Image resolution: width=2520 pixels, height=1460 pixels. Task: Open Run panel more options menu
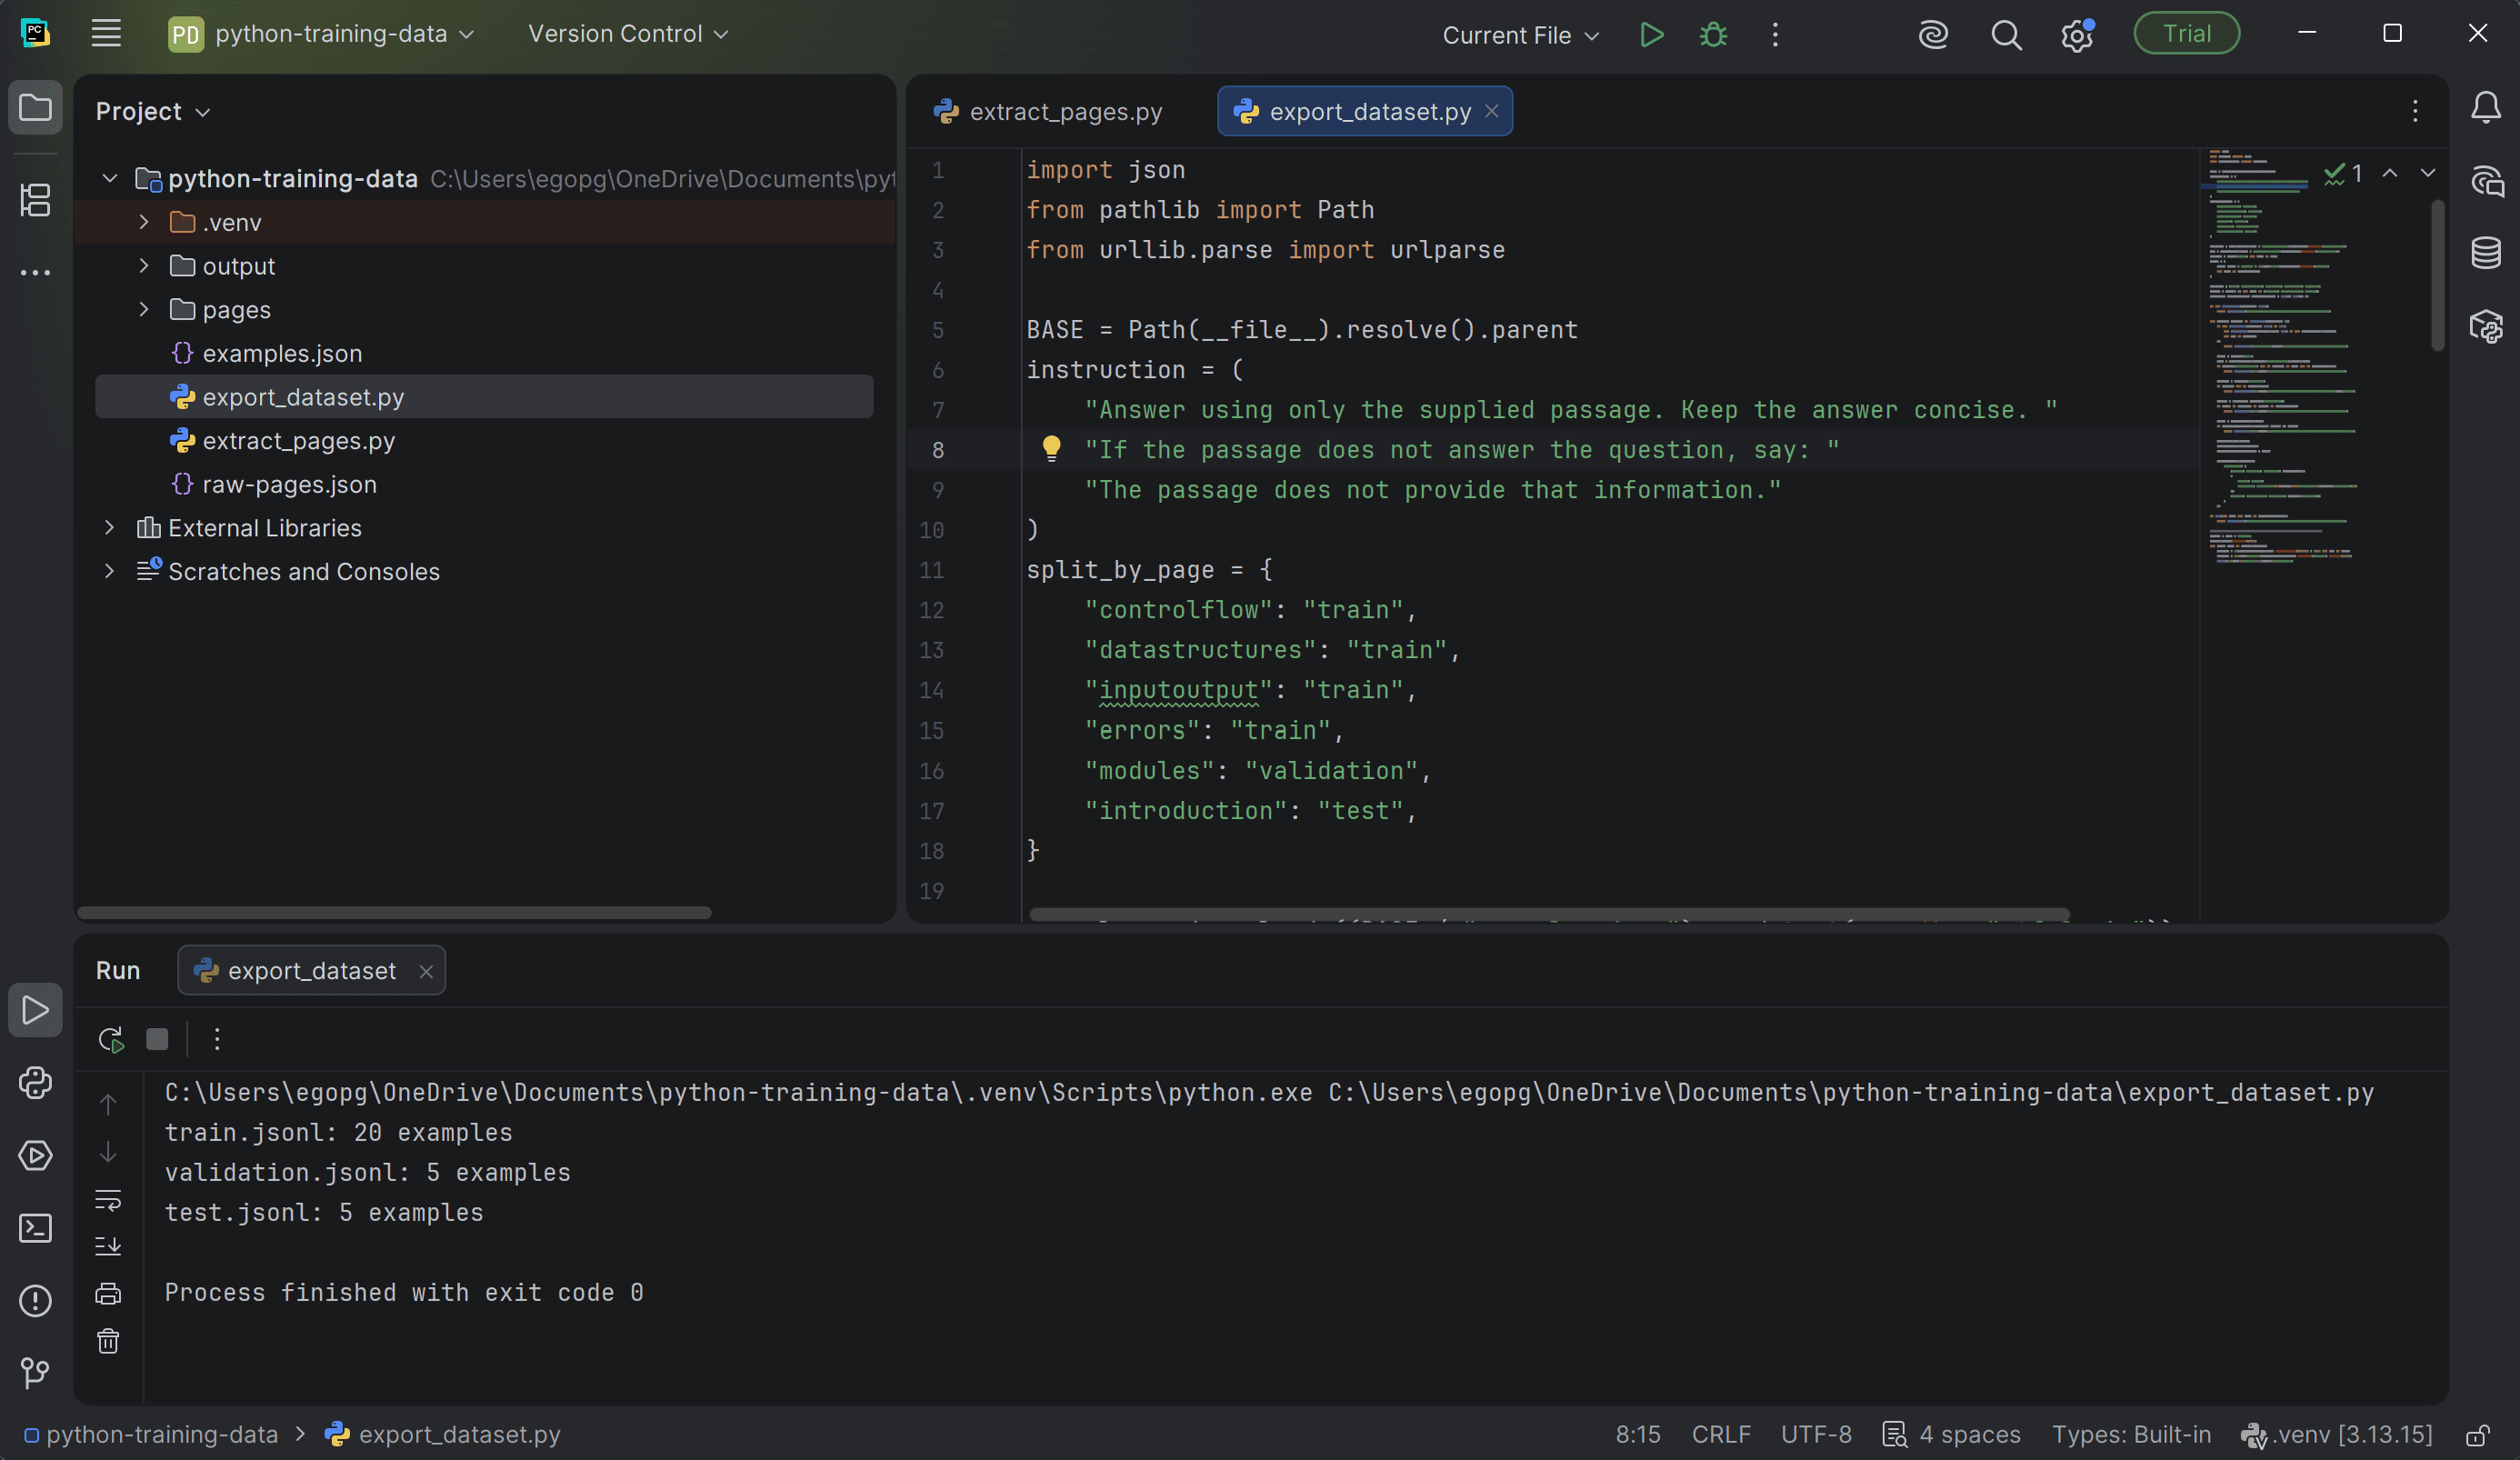pos(217,1039)
